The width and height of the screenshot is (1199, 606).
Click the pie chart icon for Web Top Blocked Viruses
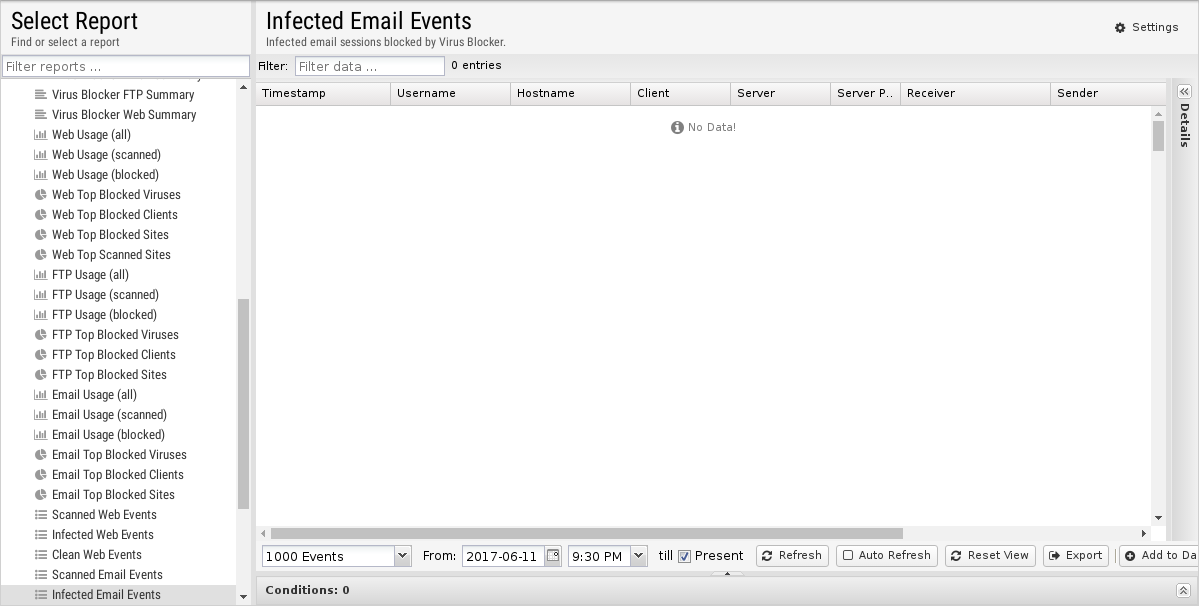pos(41,195)
